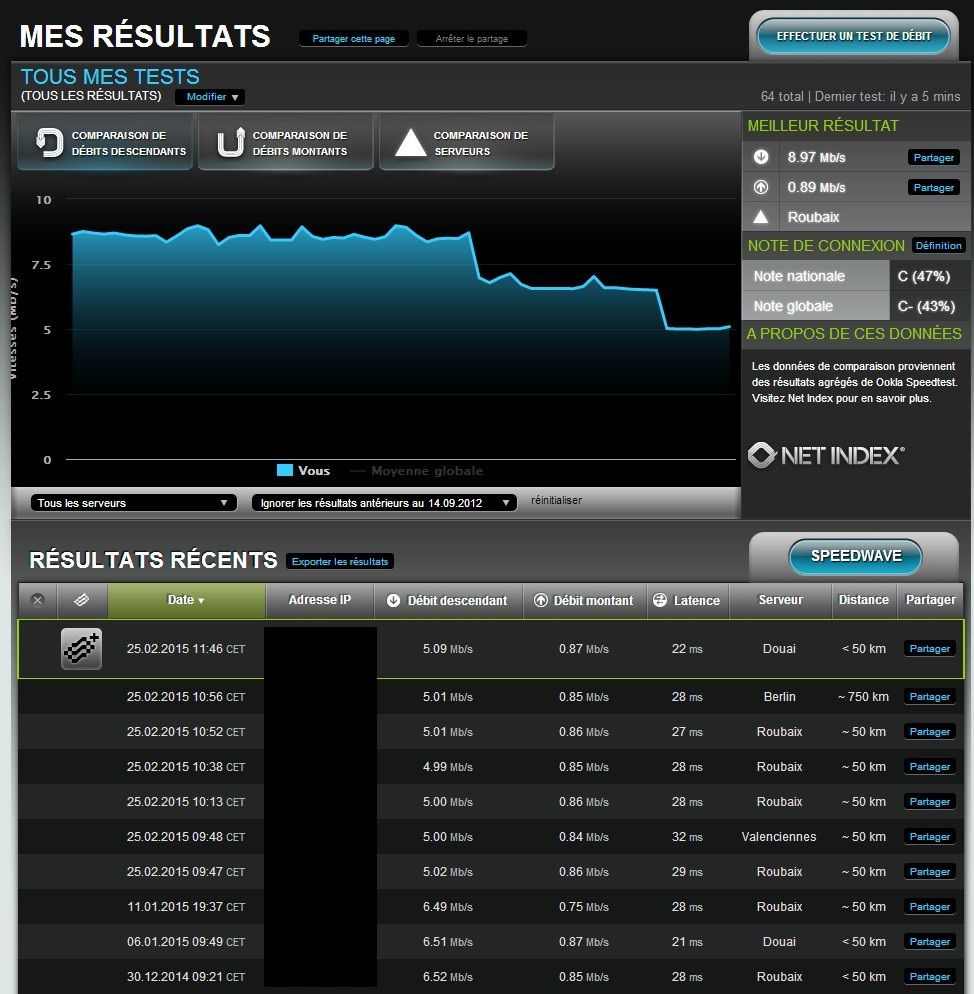
Task: Switch to the Comparaison de serveurs tab
Action: [x=467, y=142]
